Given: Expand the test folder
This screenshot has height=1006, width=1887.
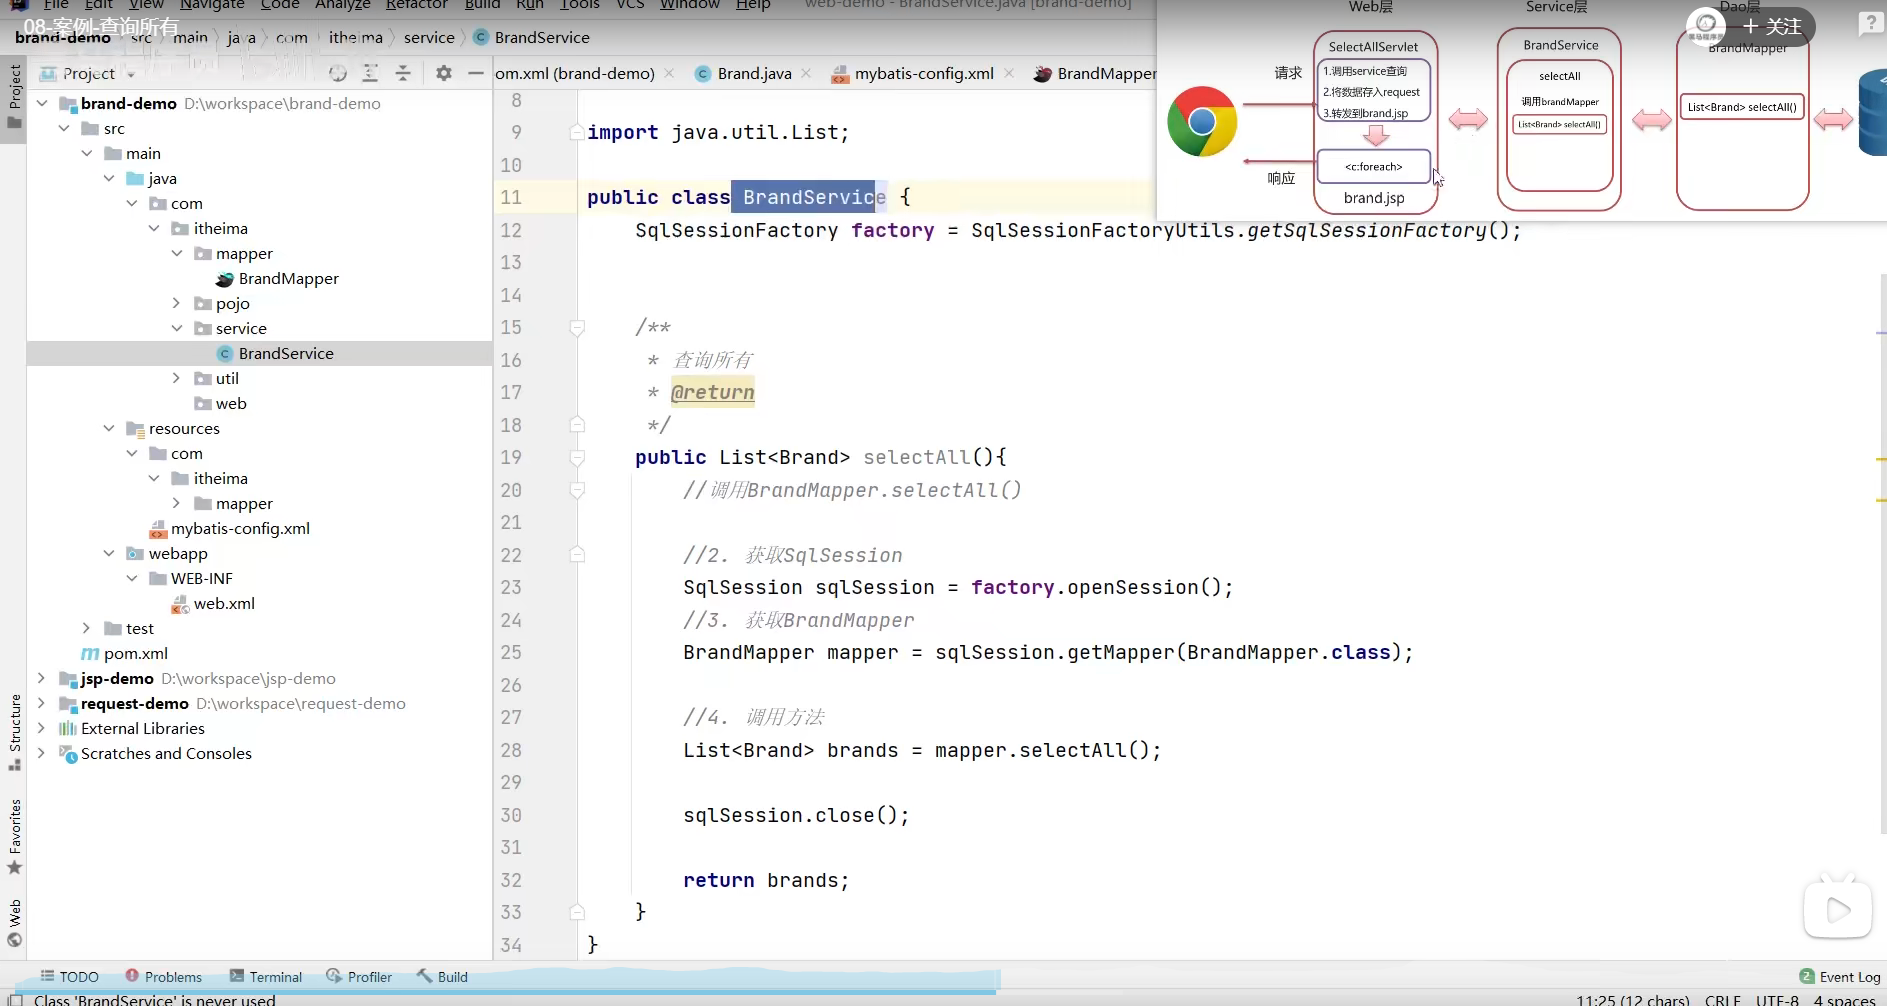Looking at the screenshot, I should 86,628.
